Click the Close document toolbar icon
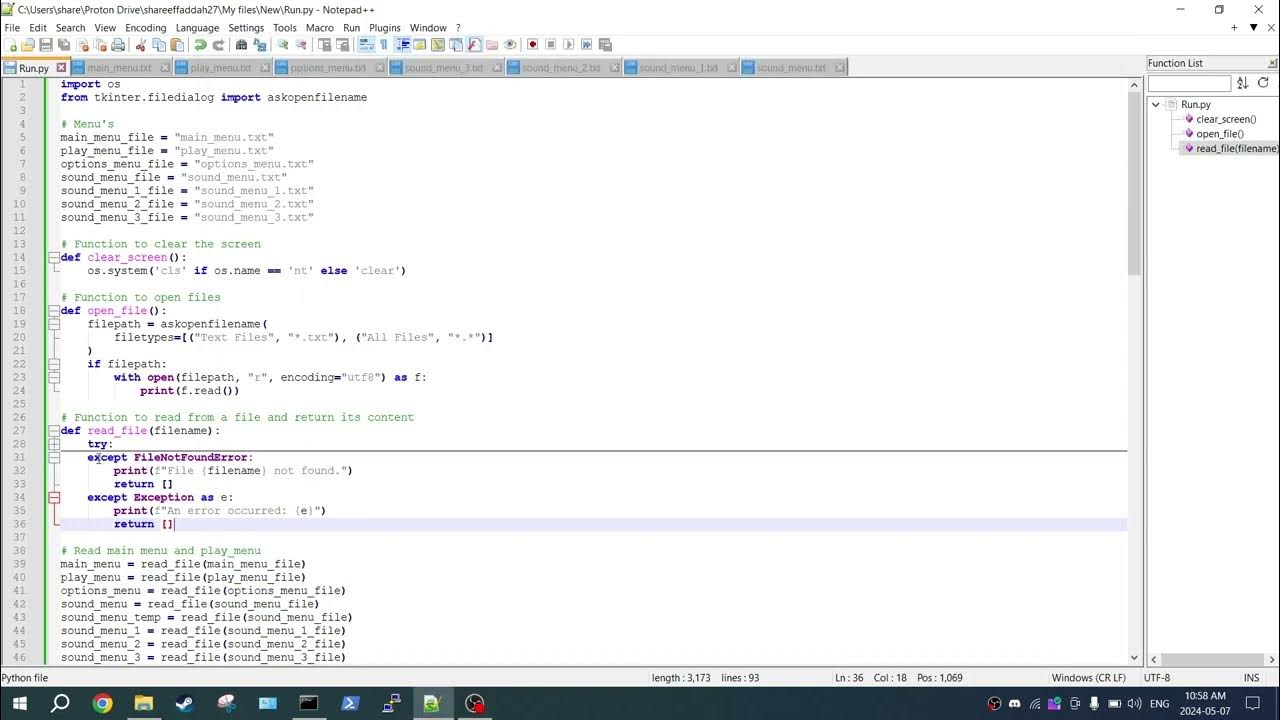This screenshot has width=1280, height=720. point(82,44)
